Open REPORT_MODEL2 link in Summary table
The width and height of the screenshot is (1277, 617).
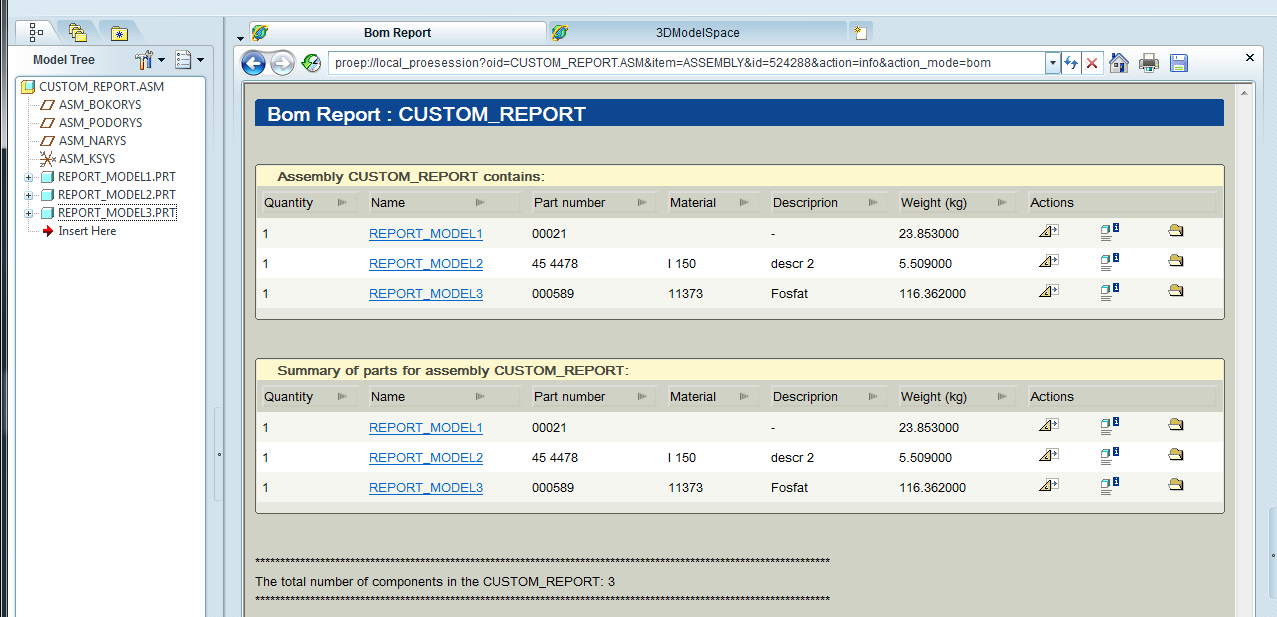[426, 458]
